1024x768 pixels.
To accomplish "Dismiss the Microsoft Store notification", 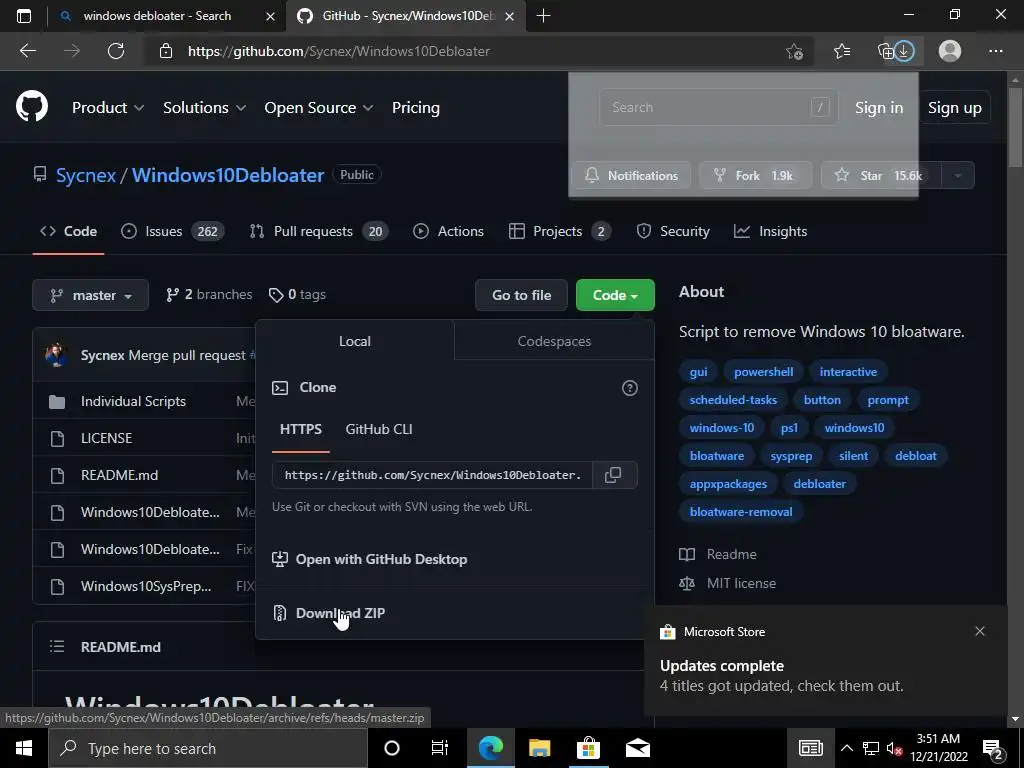I will 980,631.
